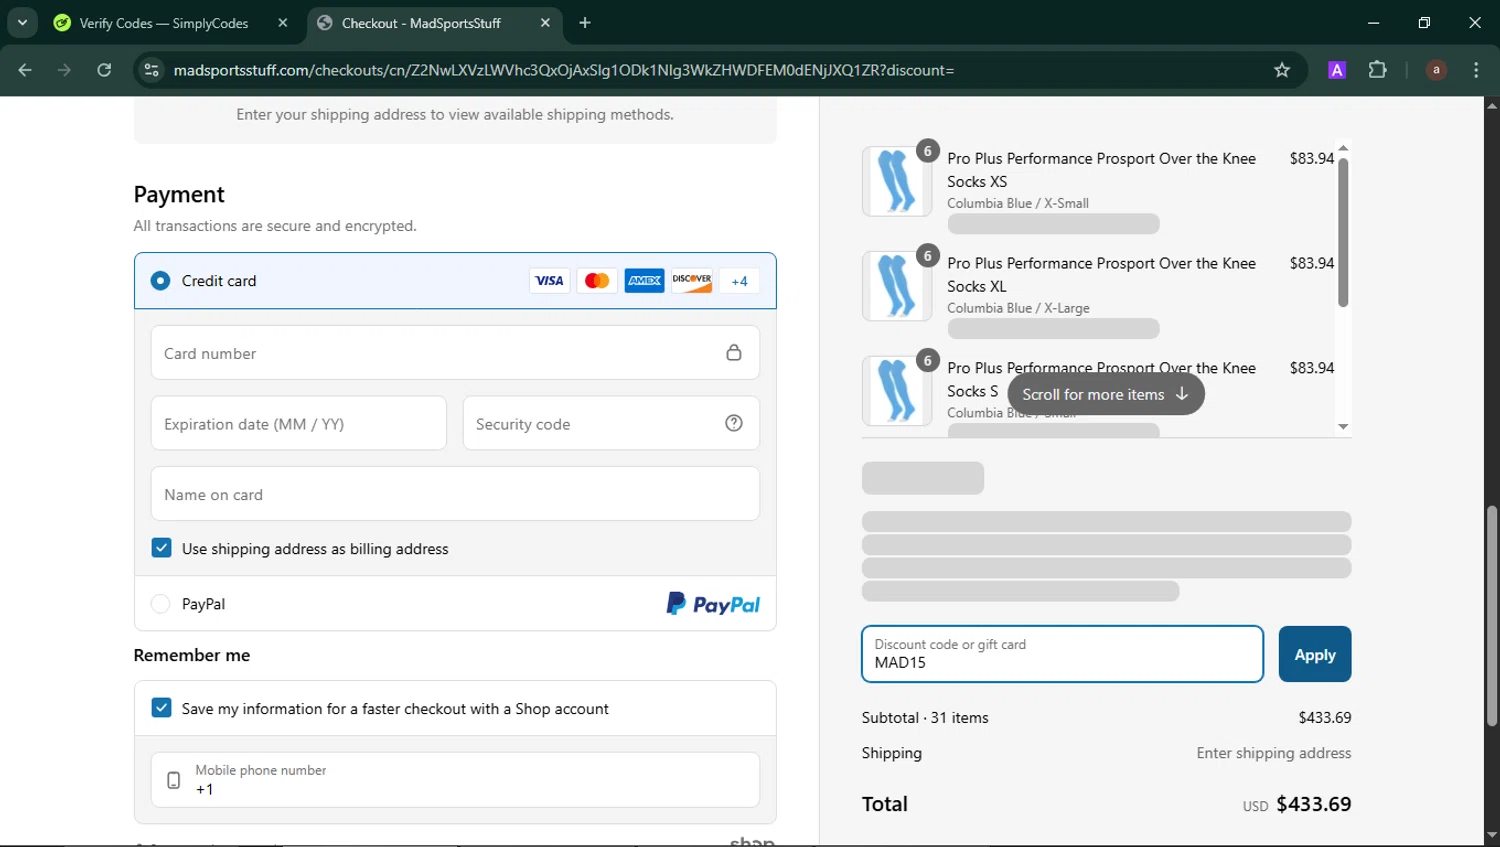Click the Mastercard icon

tap(597, 281)
